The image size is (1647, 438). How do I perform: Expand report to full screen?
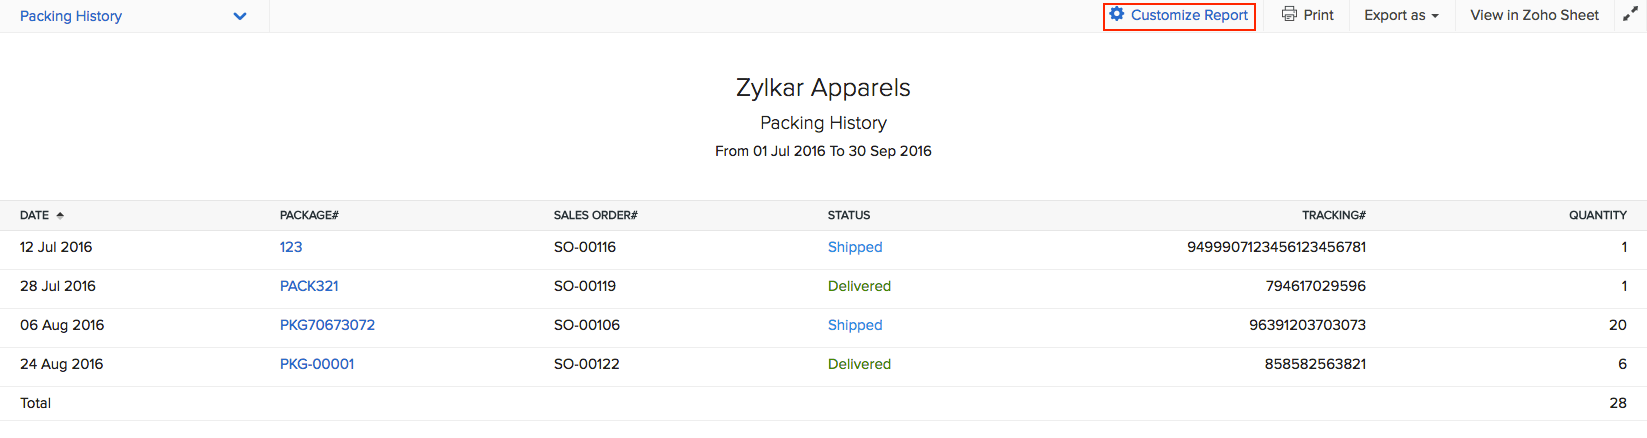pyautogui.click(x=1630, y=14)
